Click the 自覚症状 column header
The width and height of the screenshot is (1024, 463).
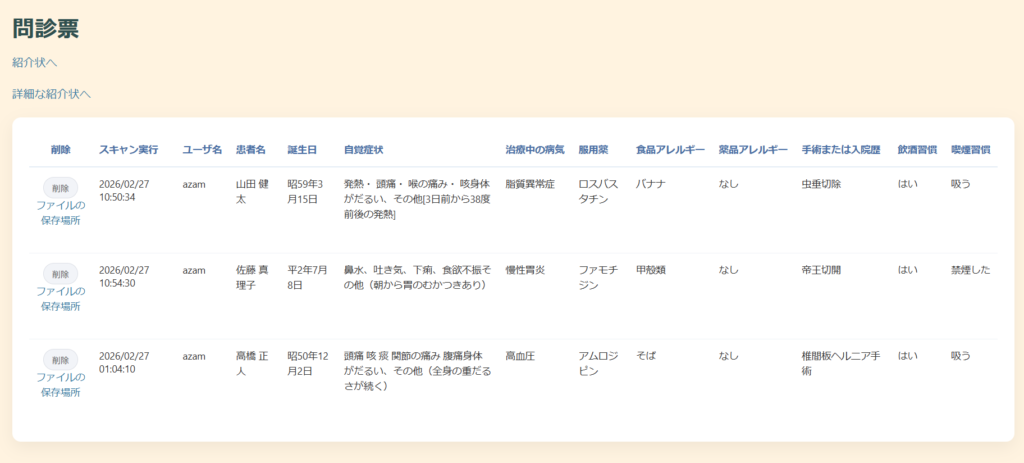[362, 149]
